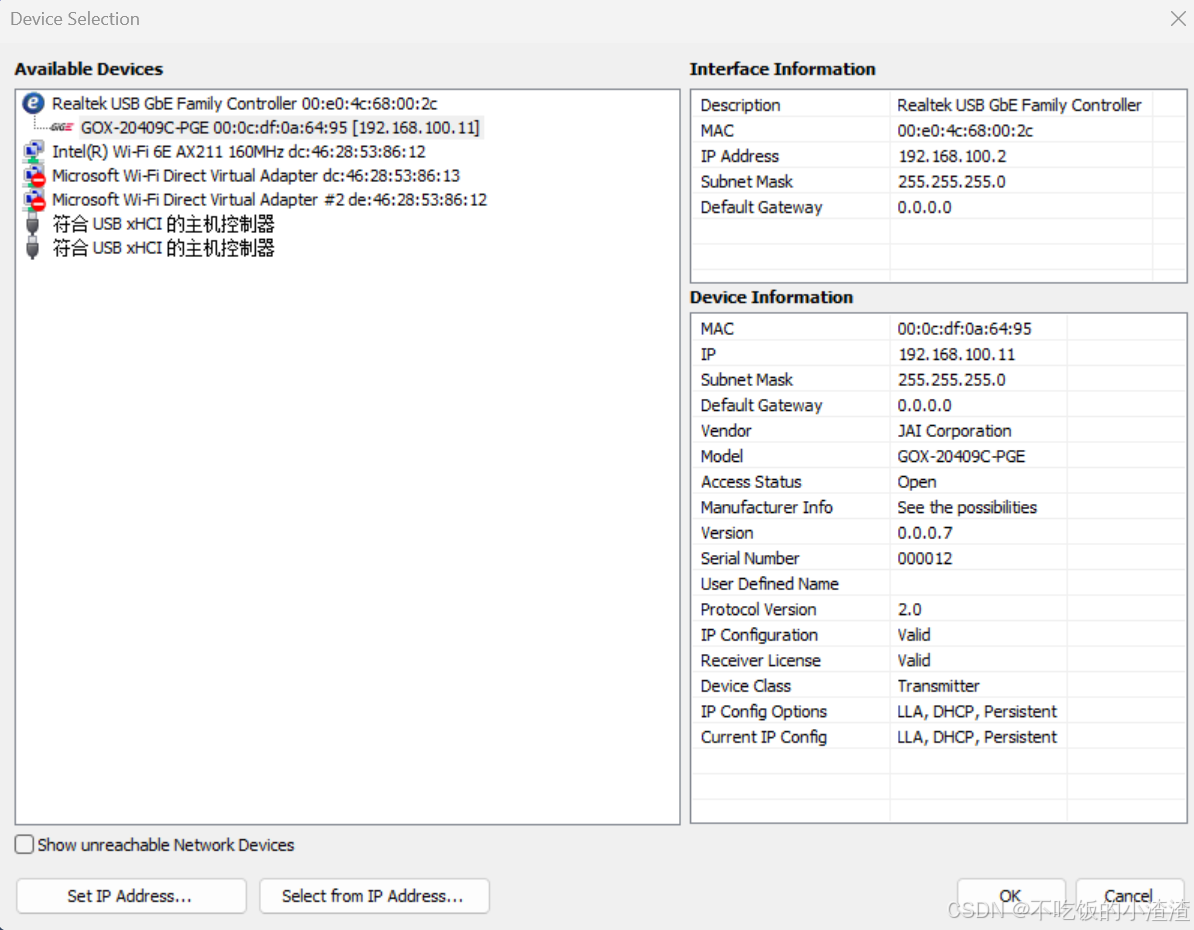Enable Show unreachable Network Devices
Image resolution: width=1194 pixels, height=930 pixels.
[23, 844]
